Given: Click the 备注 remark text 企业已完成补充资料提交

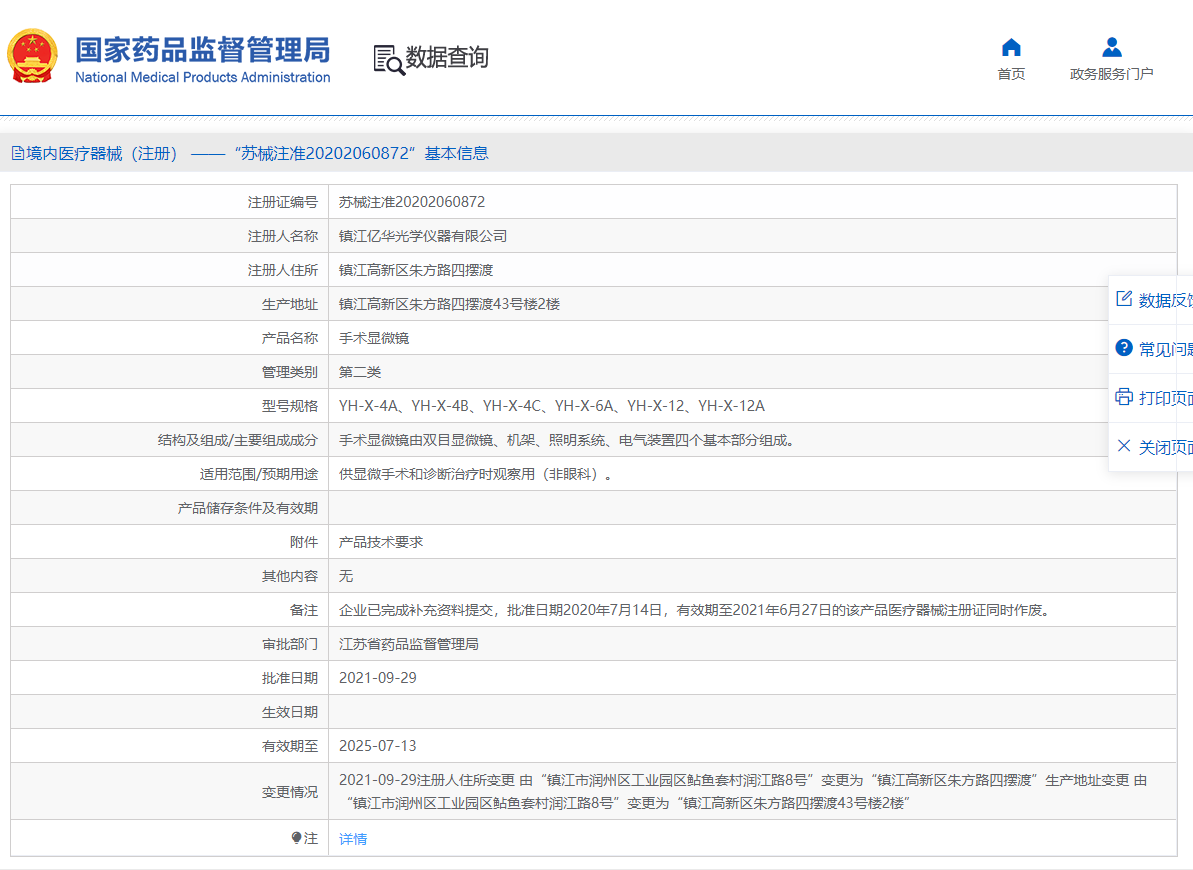Looking at the screenshot, I should [696, 610].
